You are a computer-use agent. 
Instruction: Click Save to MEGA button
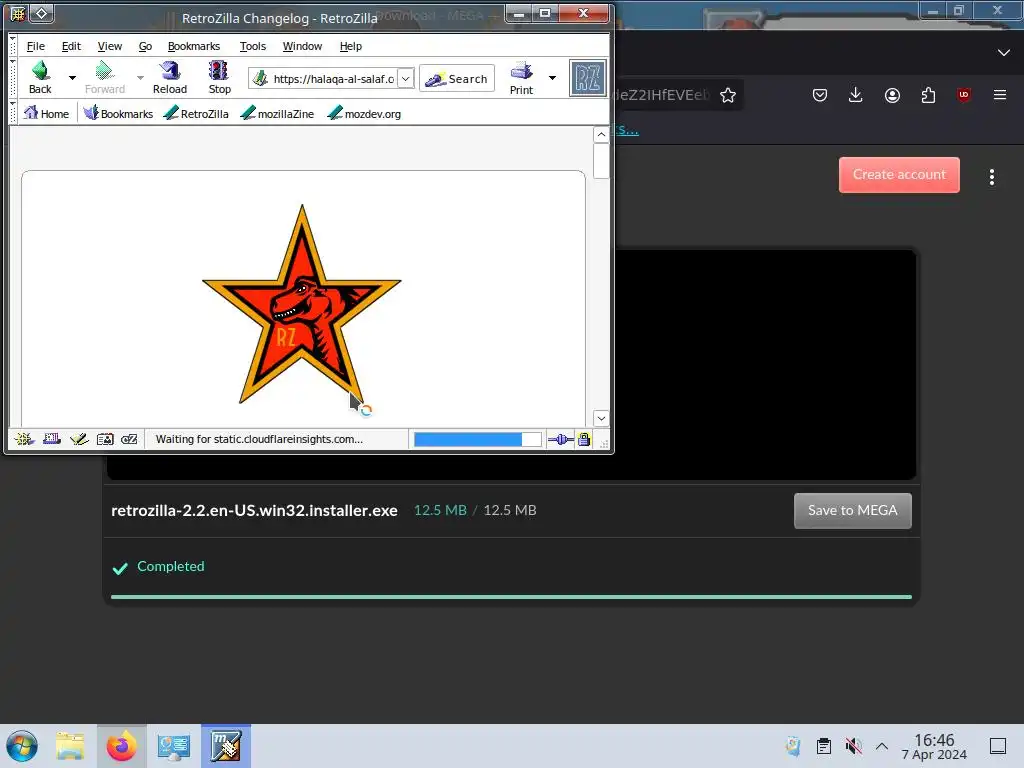pos(852,511)
